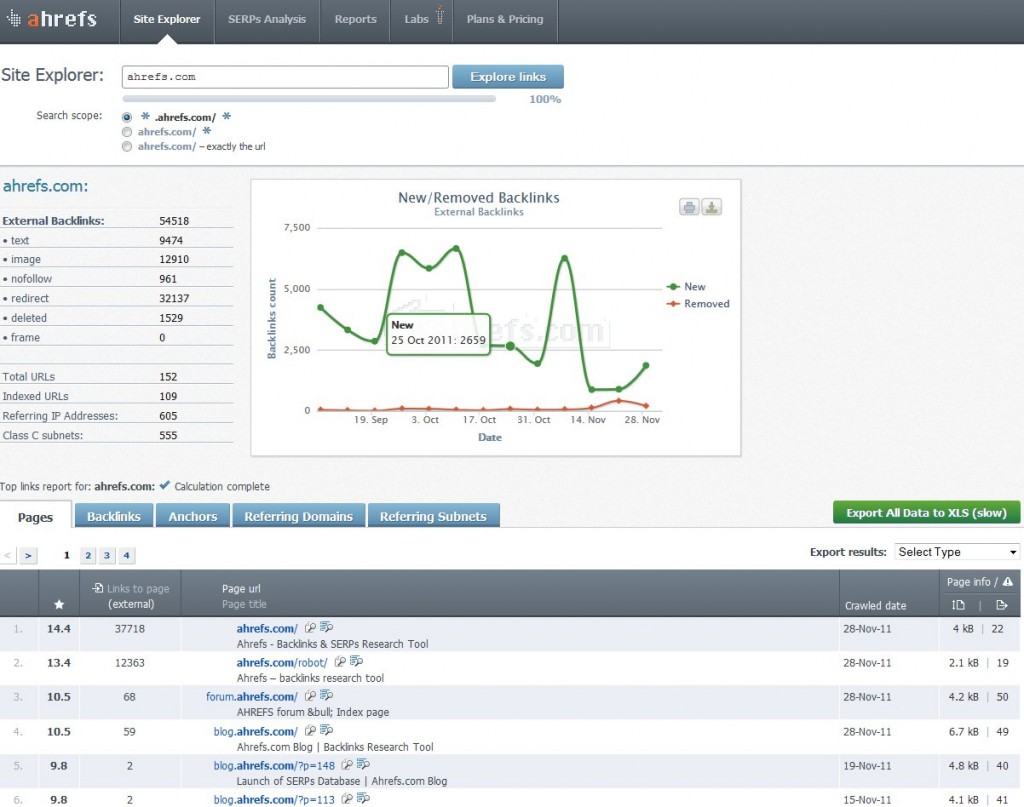Click the 28-Nov-11 date for ahrefs.com/robot/
The height and width of the screenshot is (807, 1024).
tap(867, 662)
